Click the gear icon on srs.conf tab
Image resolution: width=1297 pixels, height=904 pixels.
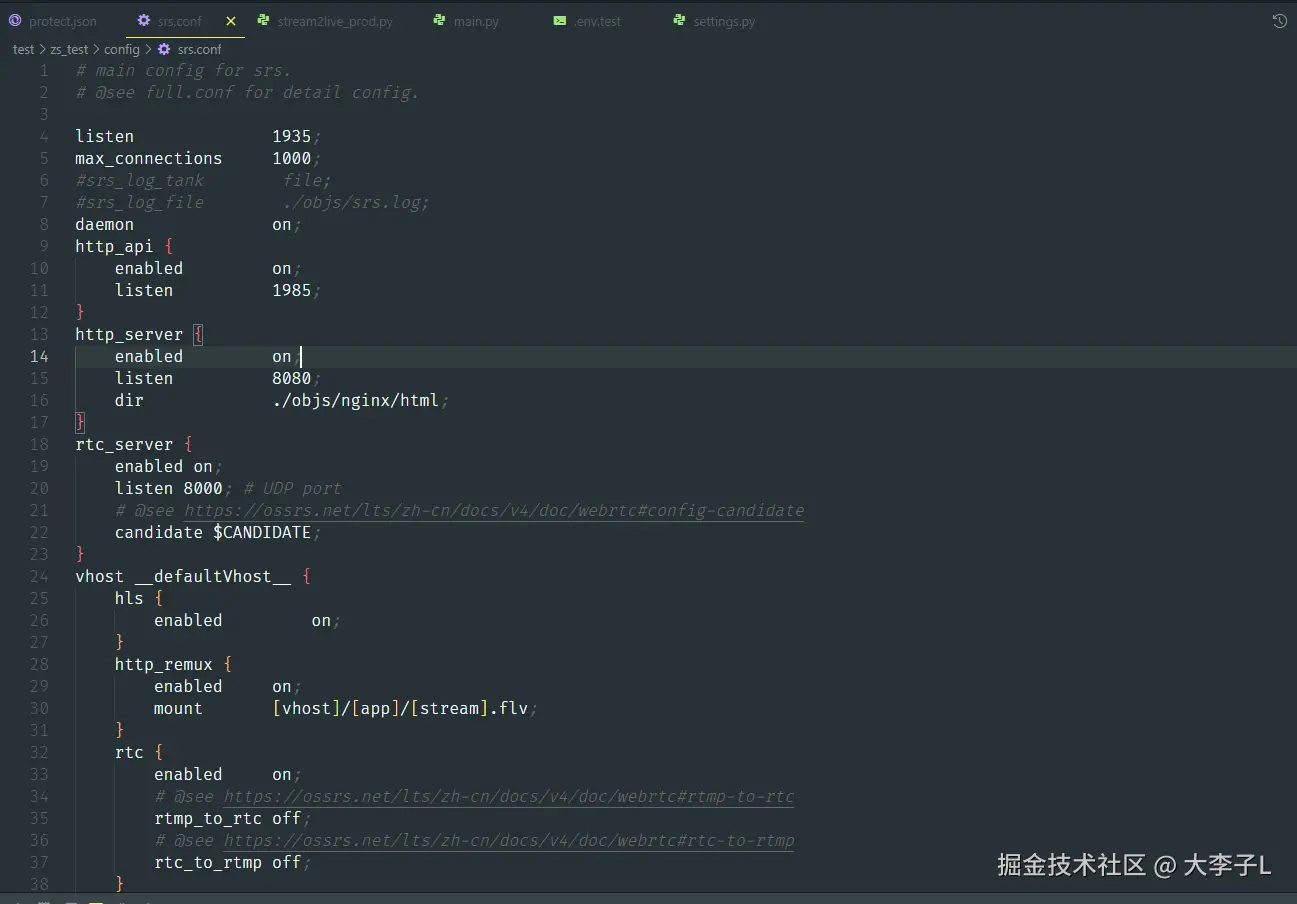tap(144, 21)
